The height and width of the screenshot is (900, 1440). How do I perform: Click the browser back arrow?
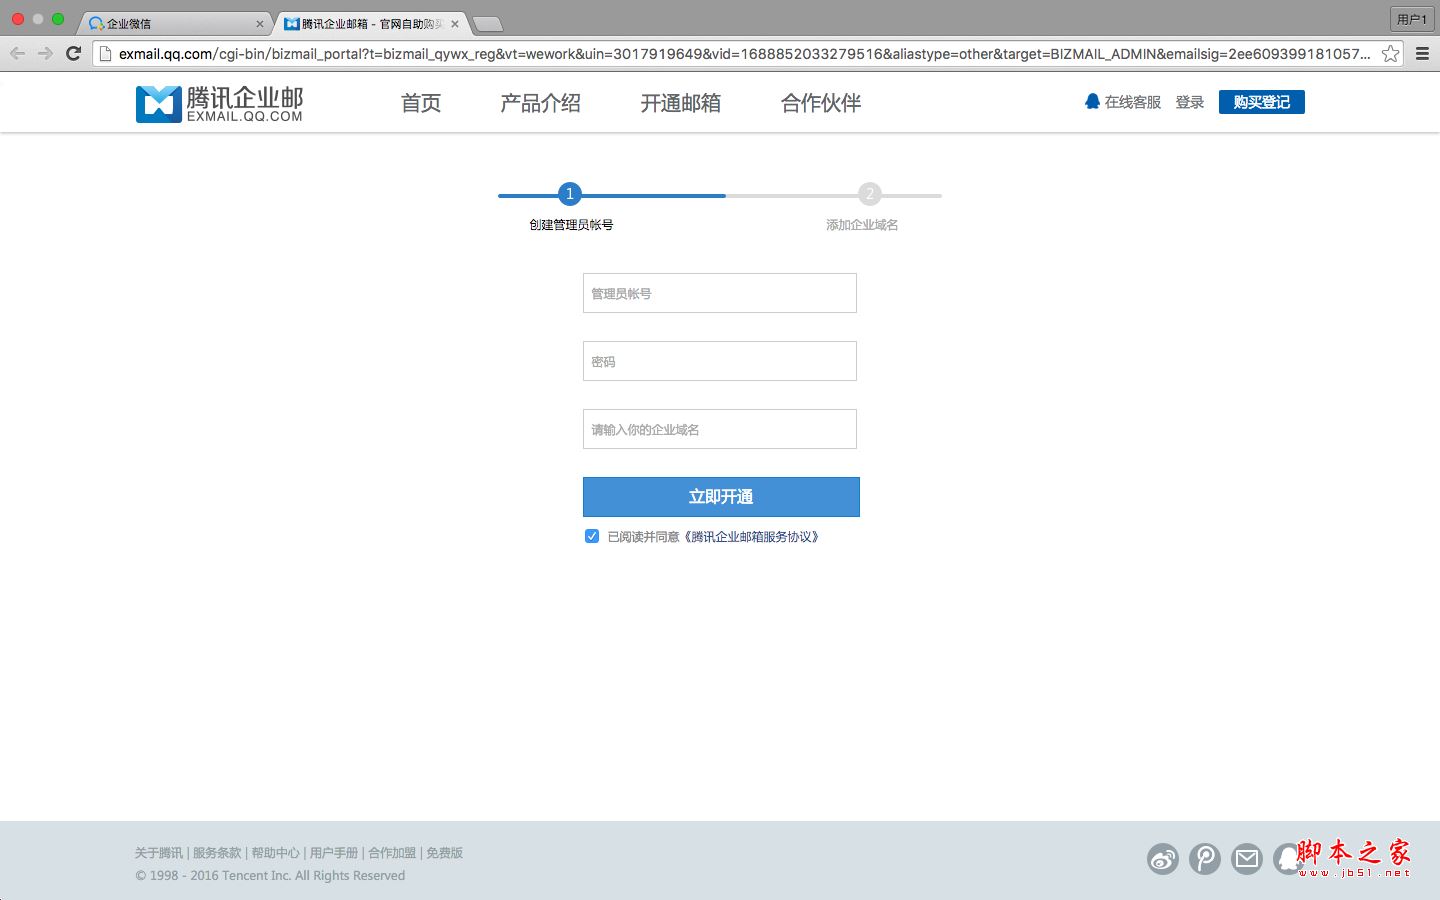[x=17, y=53]
